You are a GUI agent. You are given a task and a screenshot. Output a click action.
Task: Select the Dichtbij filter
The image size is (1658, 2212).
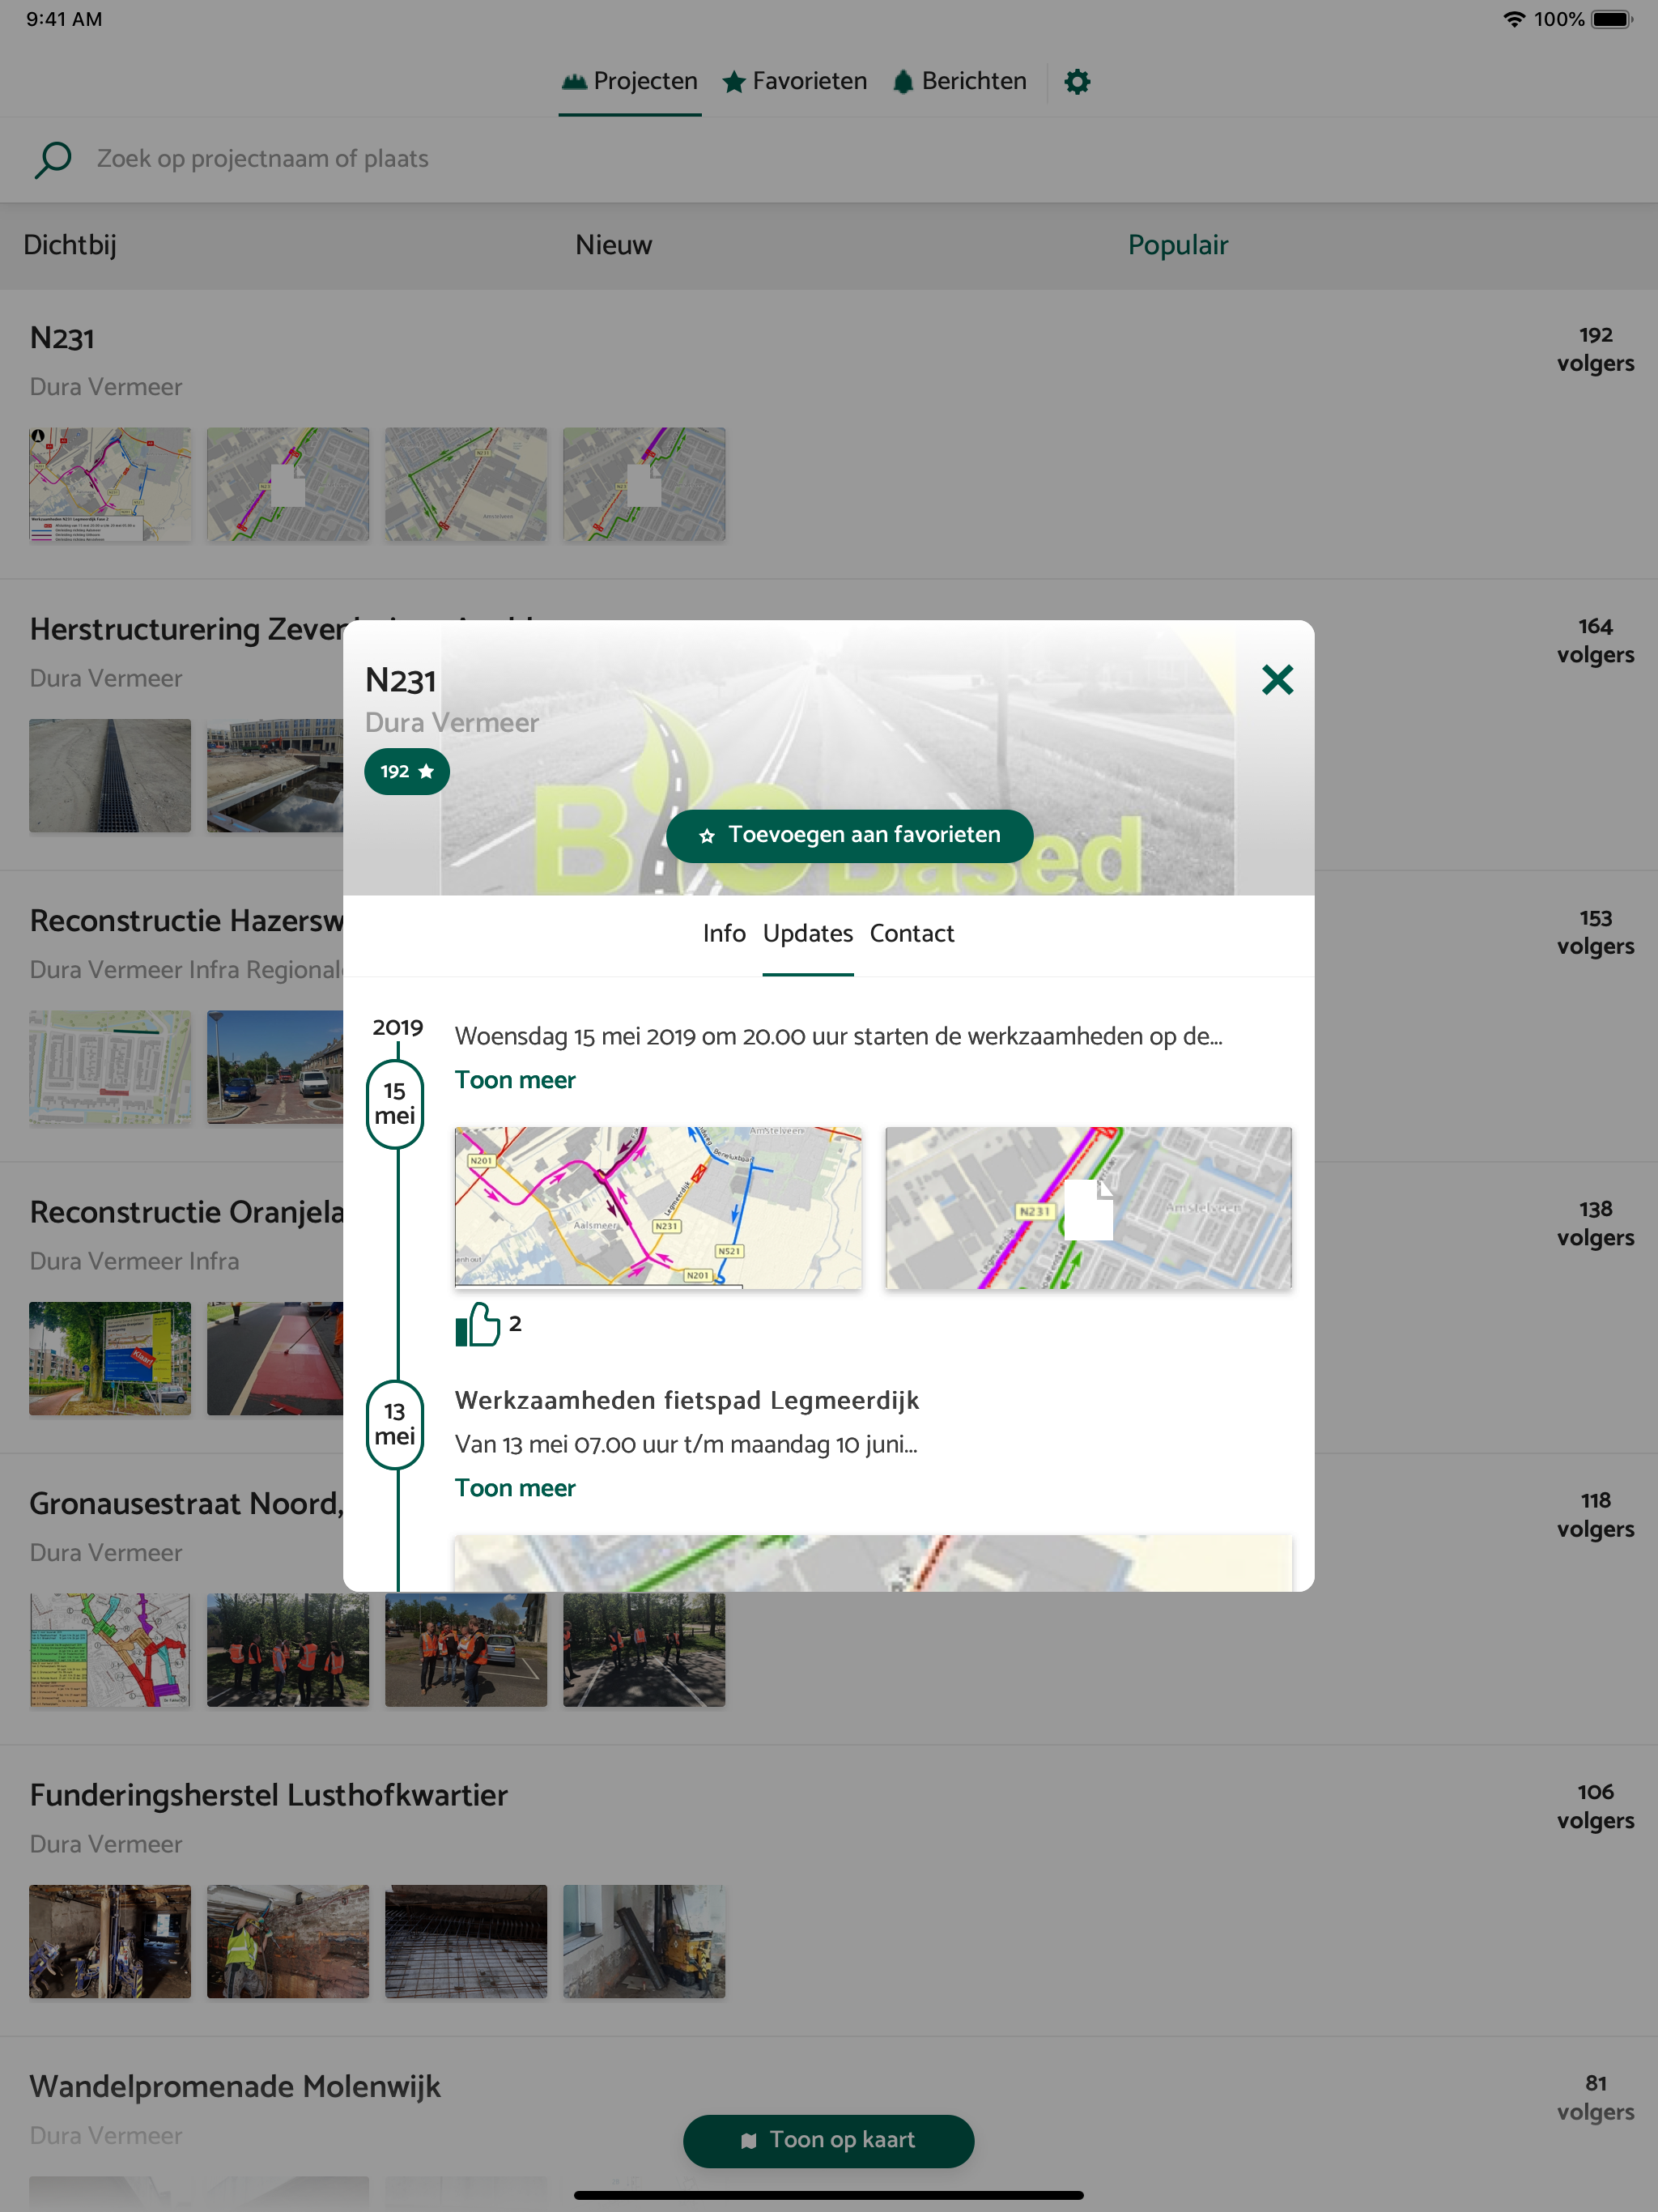(x=70, y=245)
